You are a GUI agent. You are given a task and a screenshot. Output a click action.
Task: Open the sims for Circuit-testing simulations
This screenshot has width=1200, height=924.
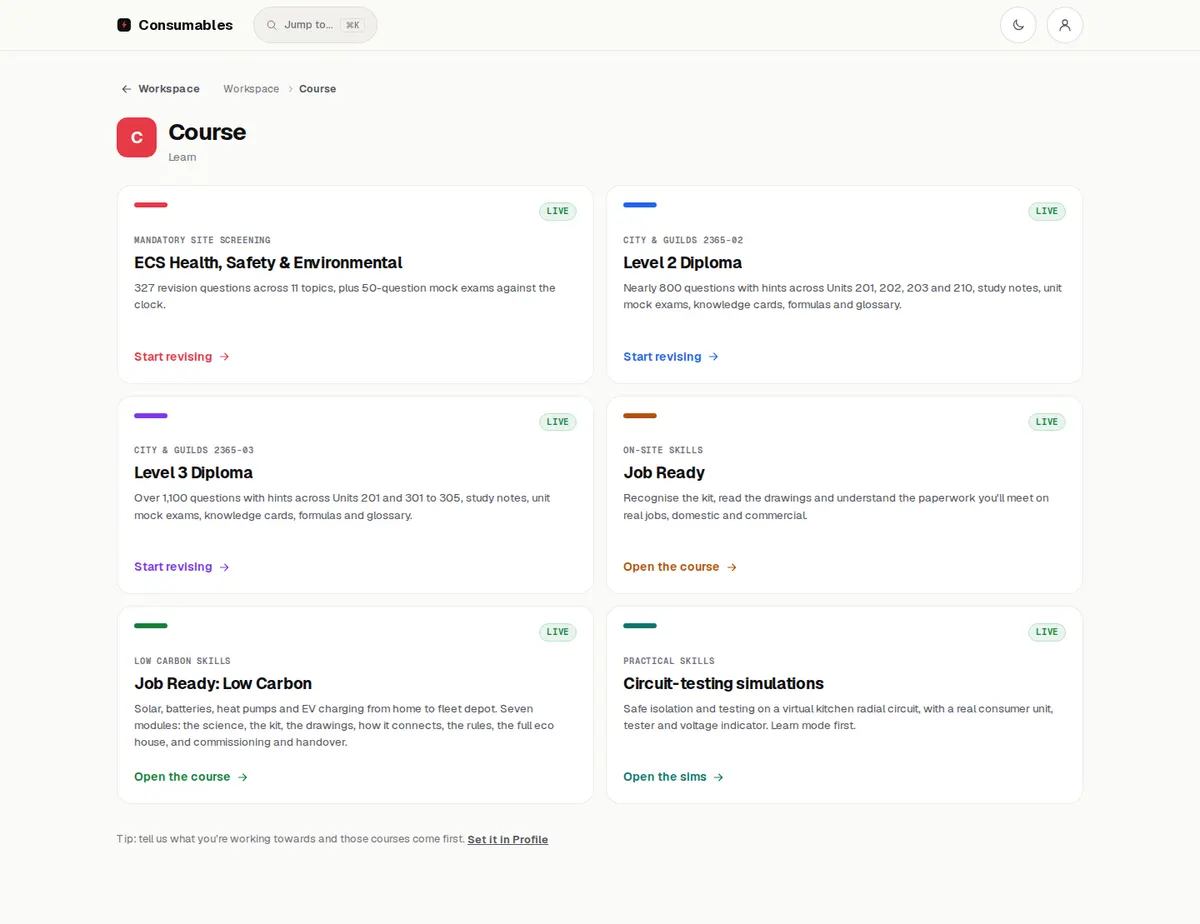coord(674,777)
